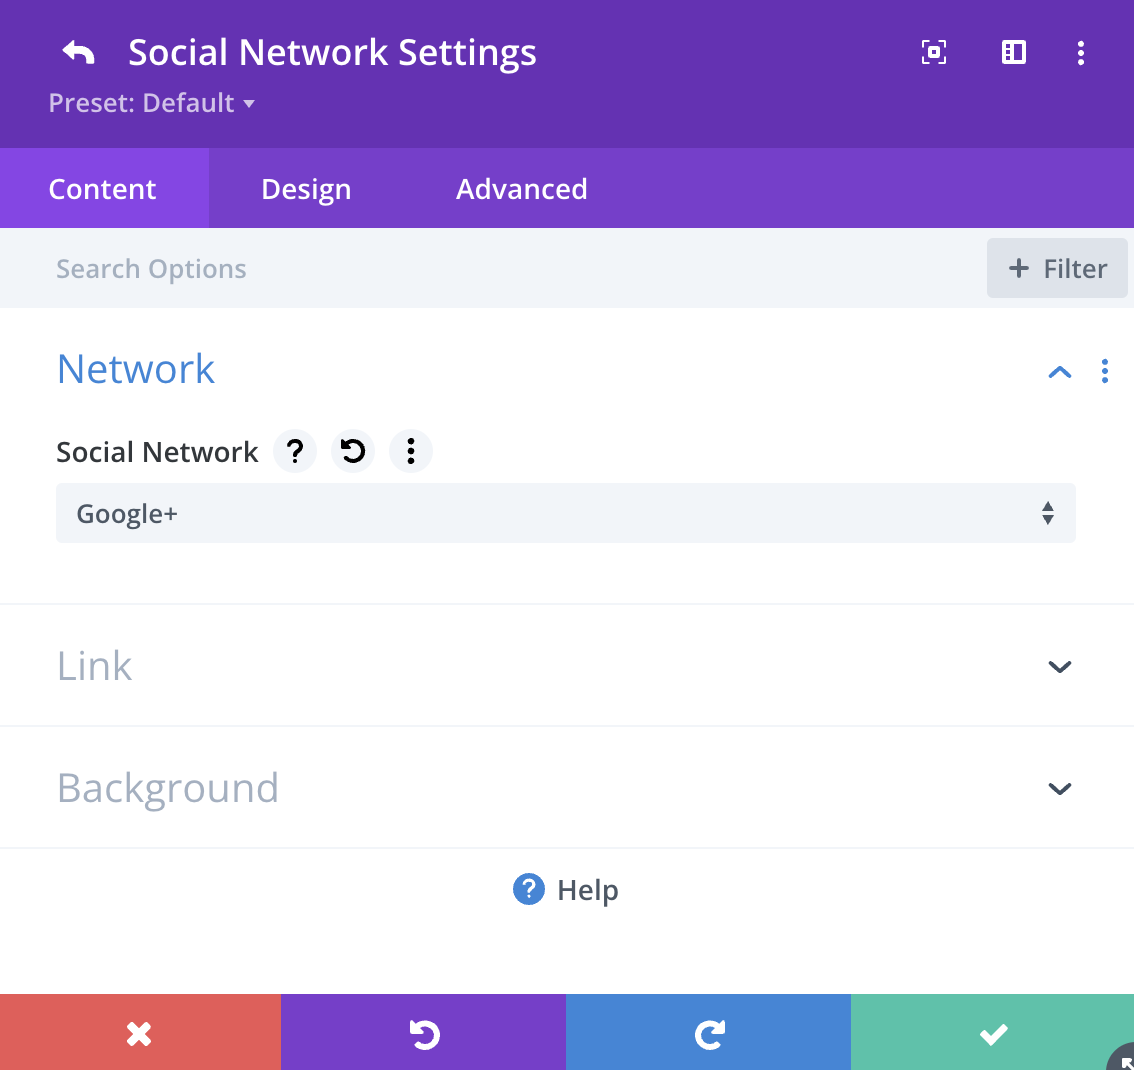This screenshot has height=1070, width=1134.
Task: Save changes with green checkmark button
Action: click(x=992, y=1032)
